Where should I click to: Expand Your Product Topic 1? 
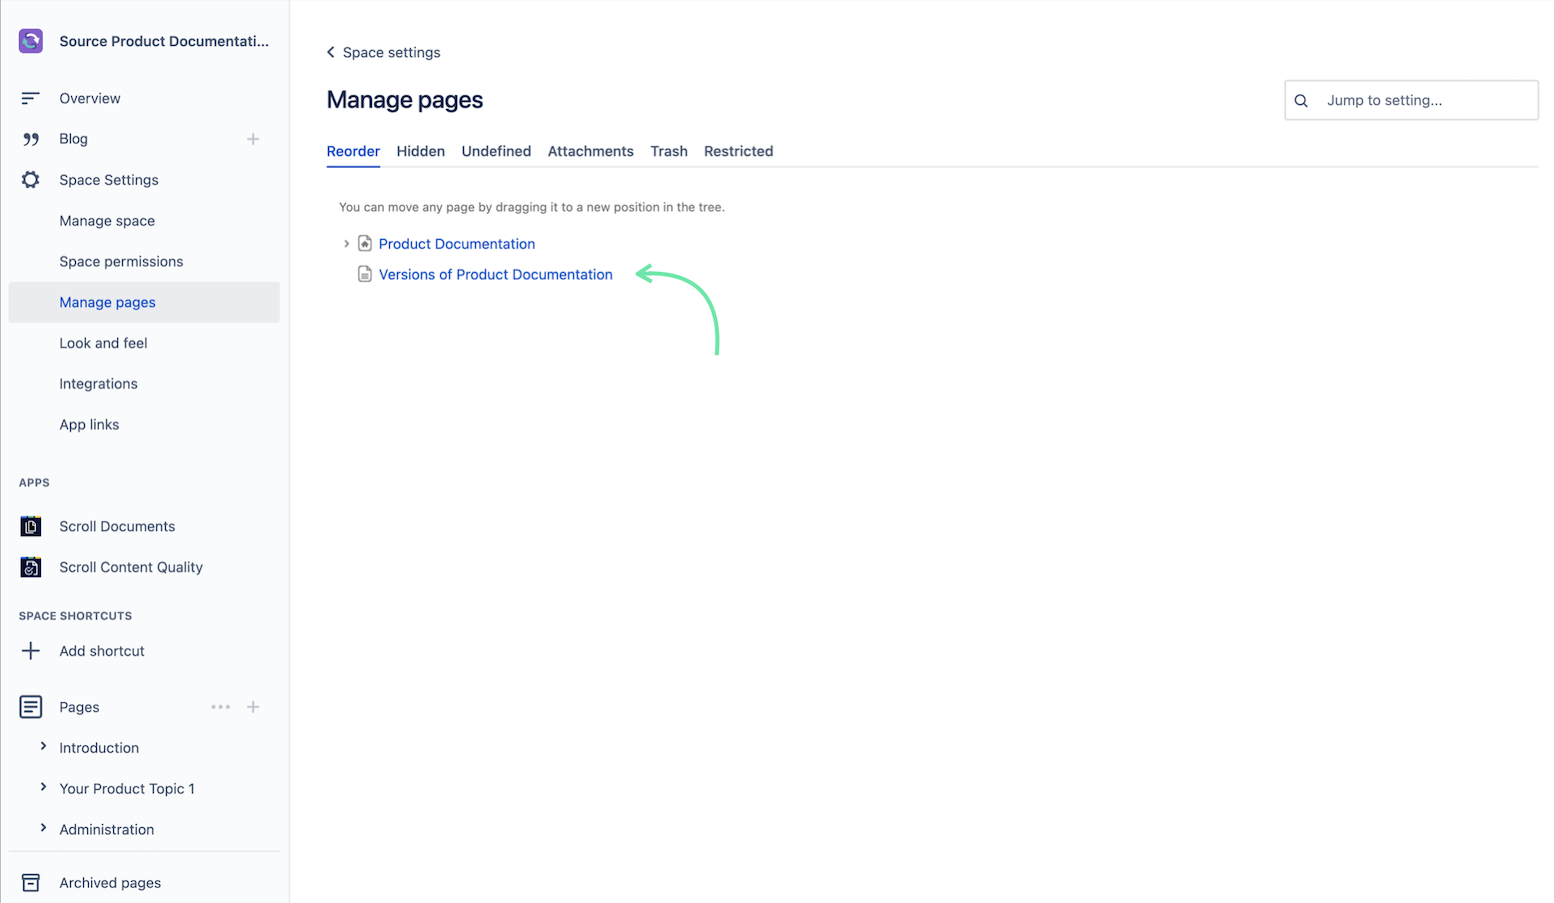[x=43, y=788]
